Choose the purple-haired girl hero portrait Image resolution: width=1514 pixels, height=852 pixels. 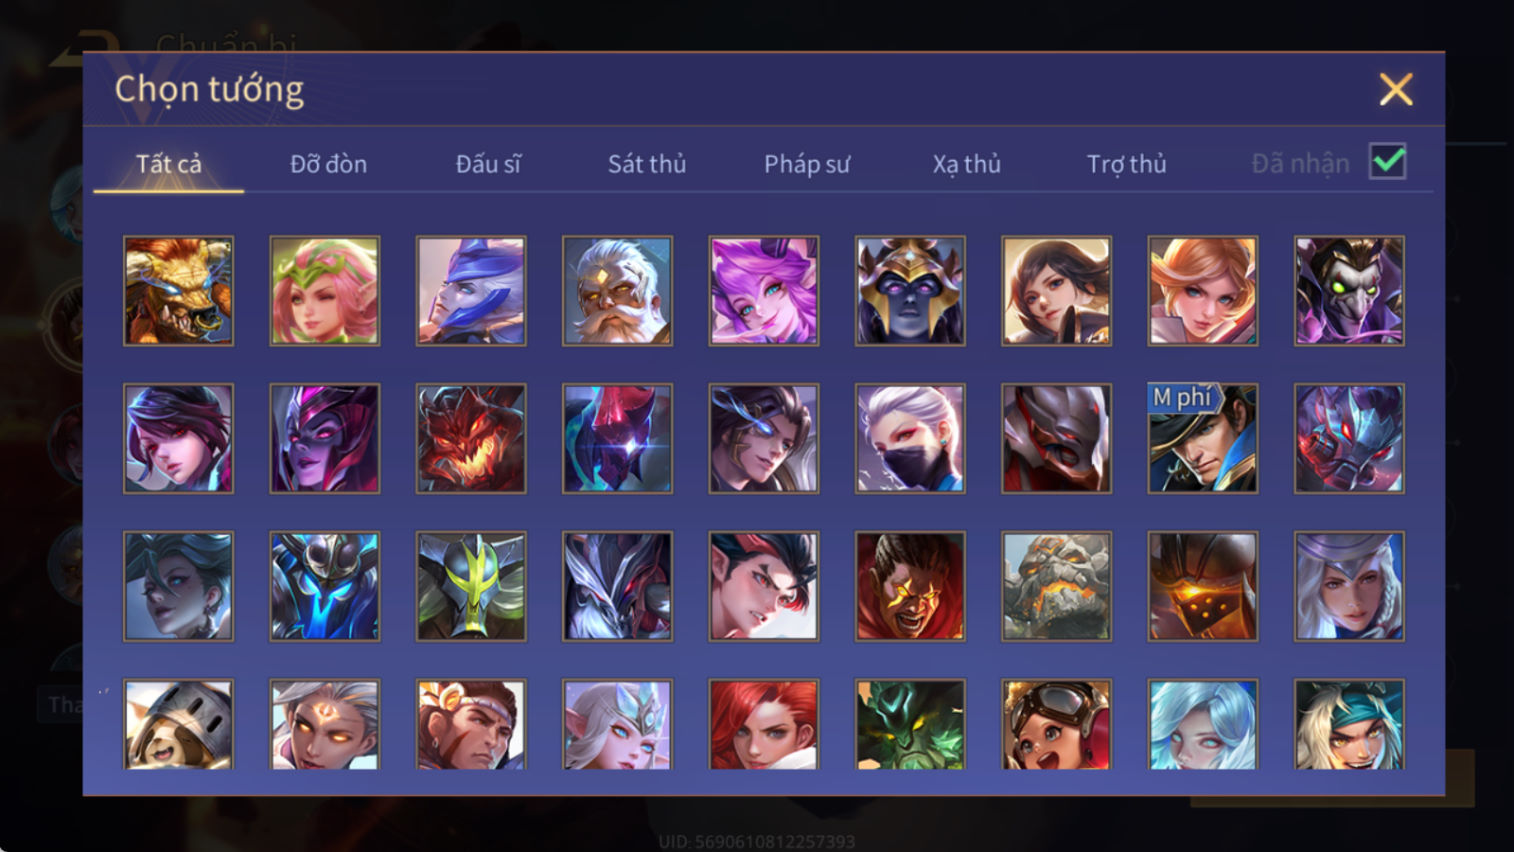(764, 291)
